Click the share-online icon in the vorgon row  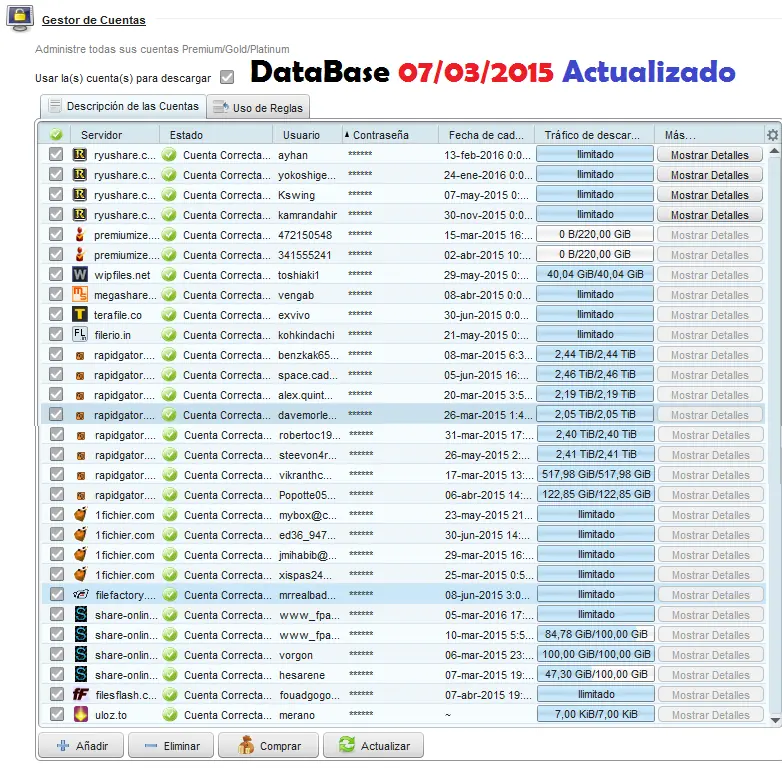coord(81,654)
